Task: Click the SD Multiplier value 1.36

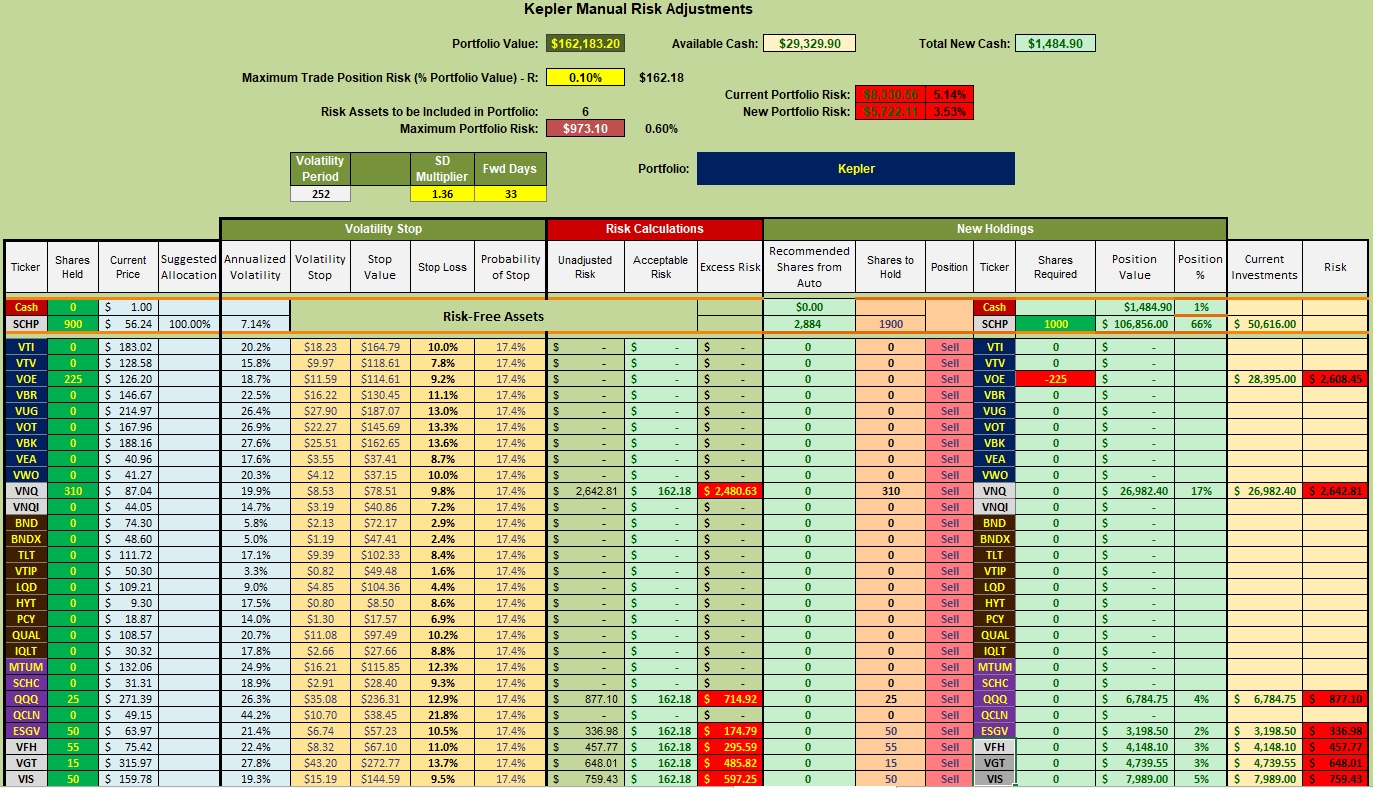Action: coord(441,194)
